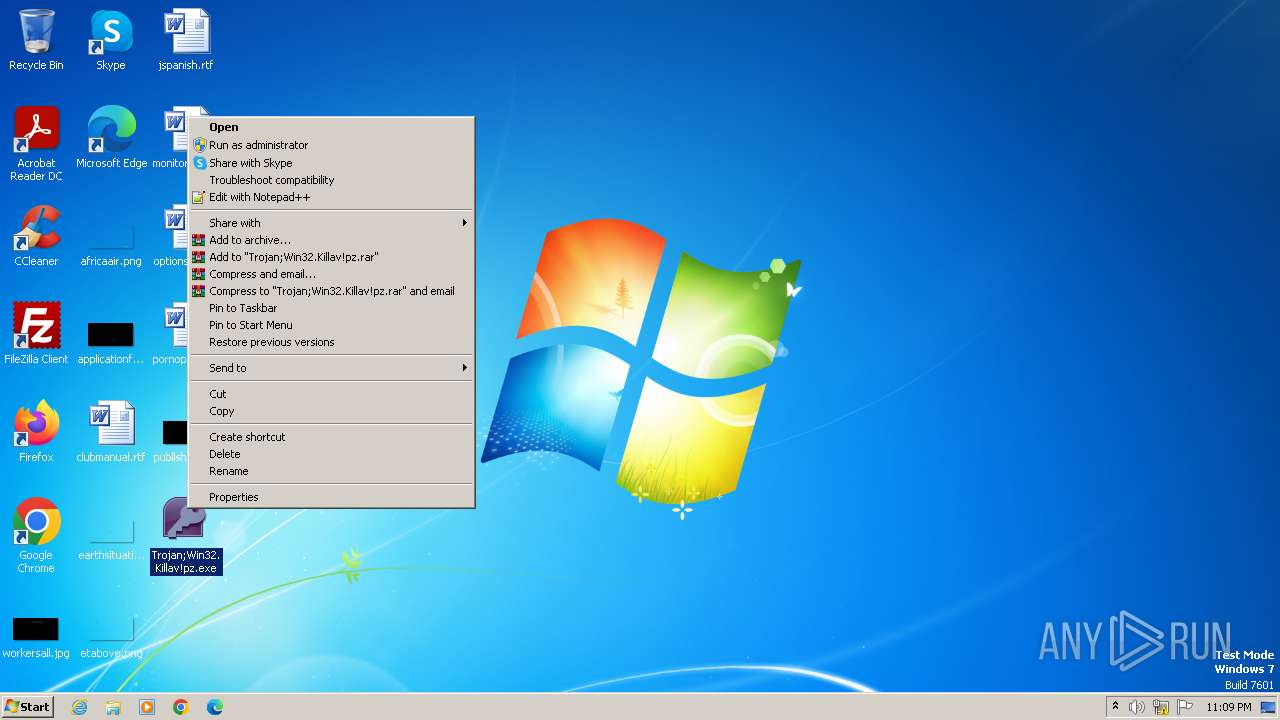This screenshot has height=720, width=1280.
Task: Choose Cut in the context menu
Action: 331,394
